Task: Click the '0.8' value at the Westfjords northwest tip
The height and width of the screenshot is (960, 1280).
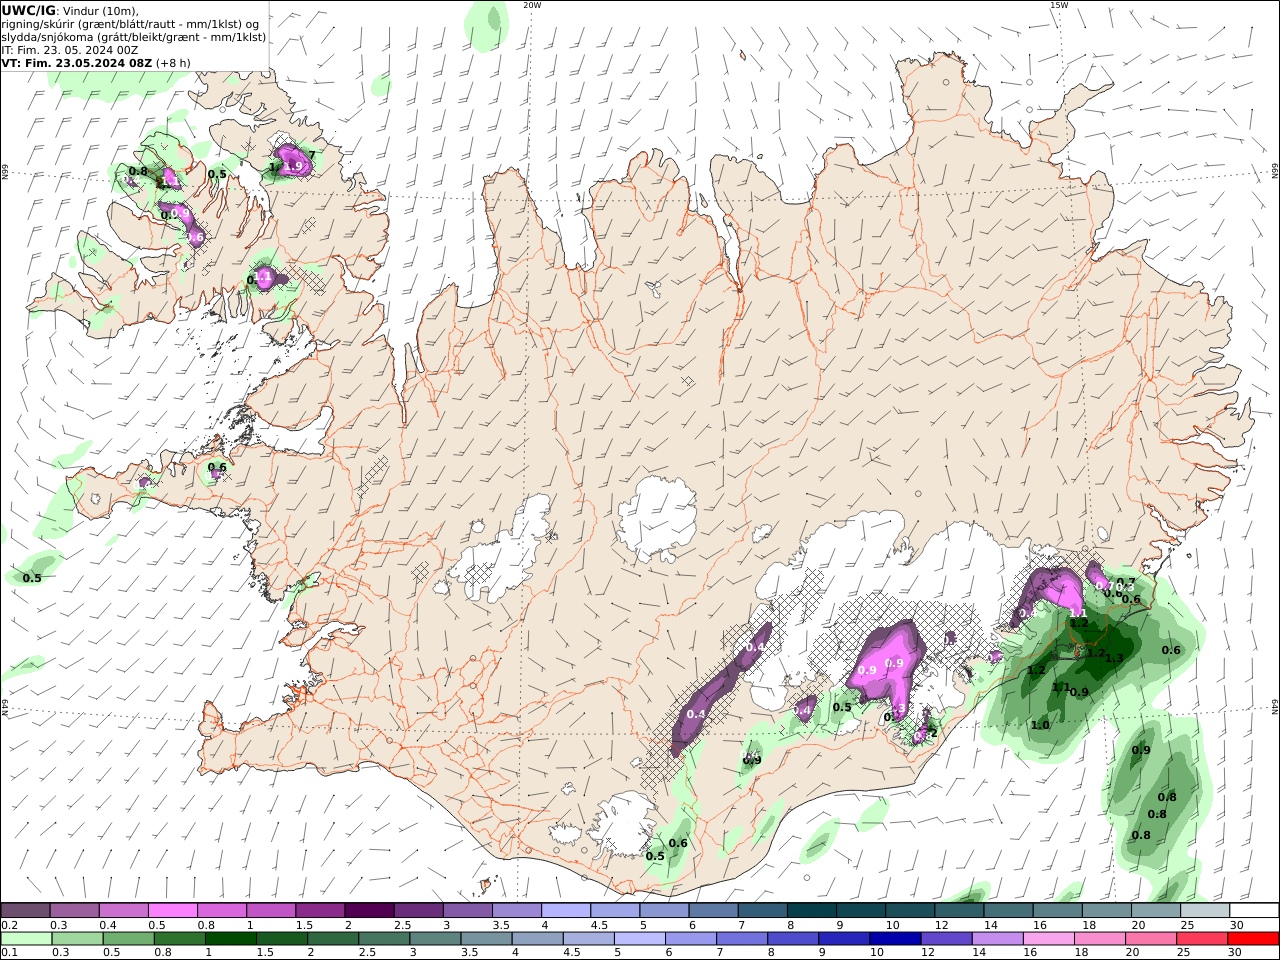Action: tap(138, 171)
